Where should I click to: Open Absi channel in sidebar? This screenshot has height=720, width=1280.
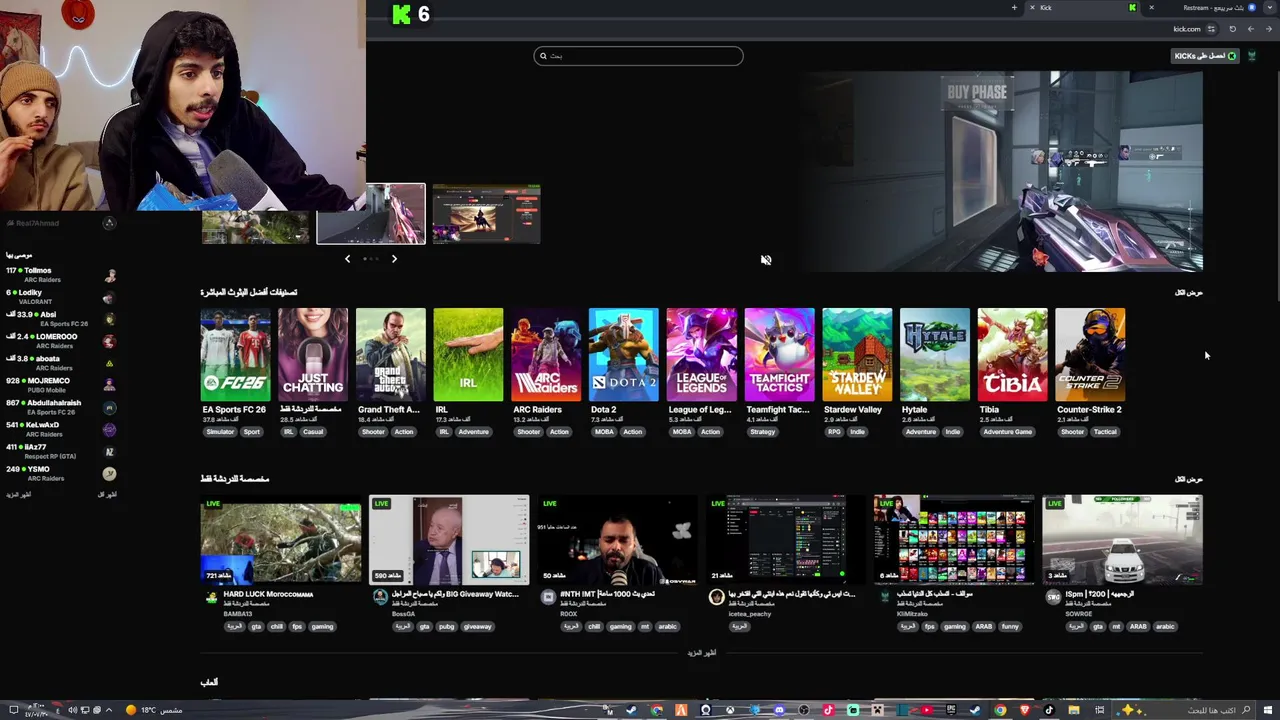[60, 319]
